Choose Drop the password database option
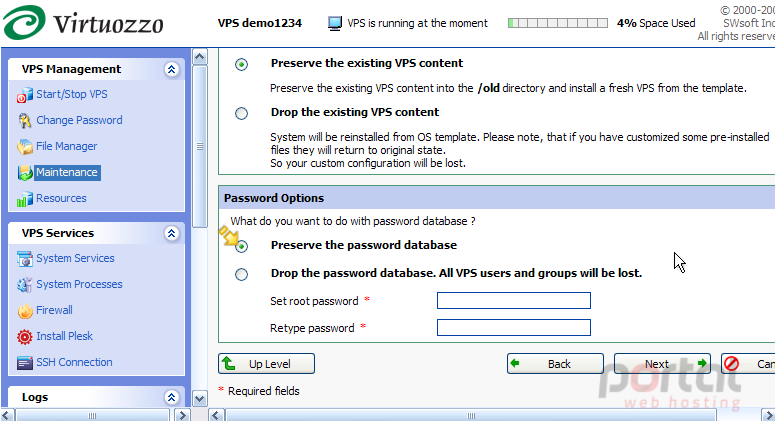The image size is (776, 422). 242,274
